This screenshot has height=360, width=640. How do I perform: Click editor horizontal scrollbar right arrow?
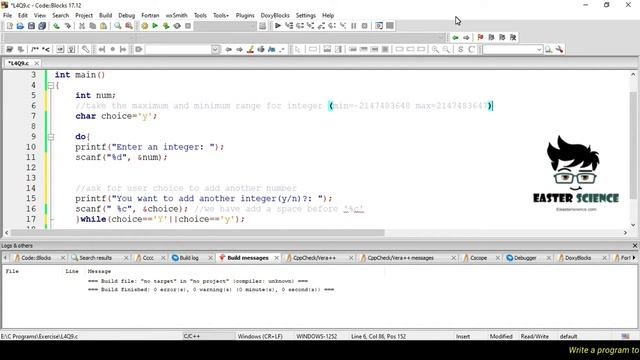625,233
